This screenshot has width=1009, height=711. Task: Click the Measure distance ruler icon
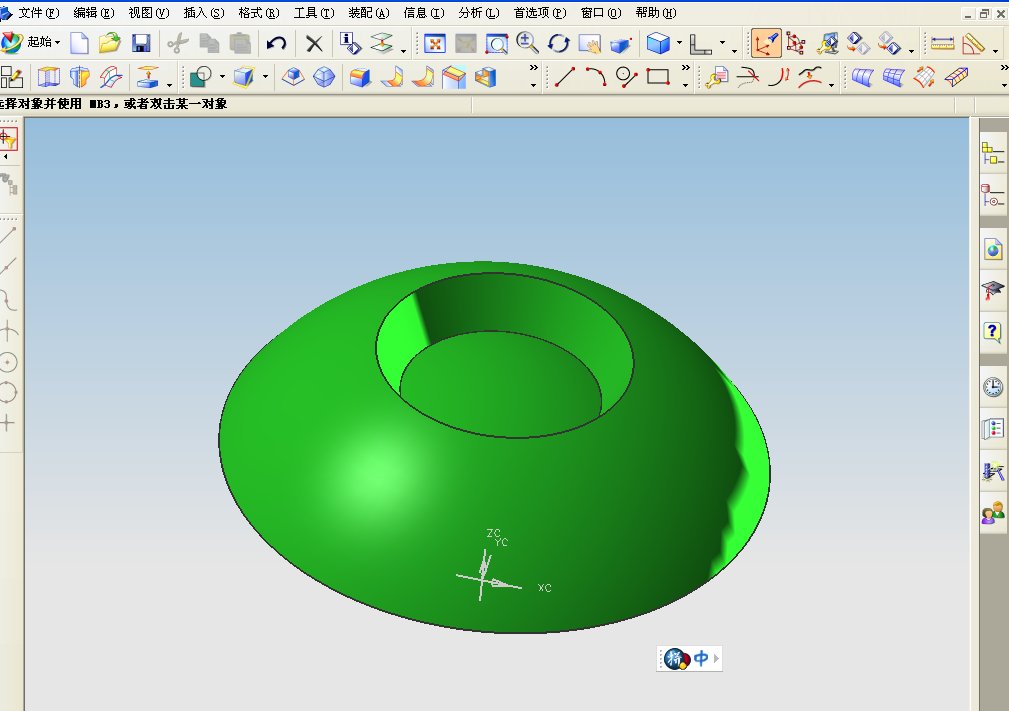942,44
